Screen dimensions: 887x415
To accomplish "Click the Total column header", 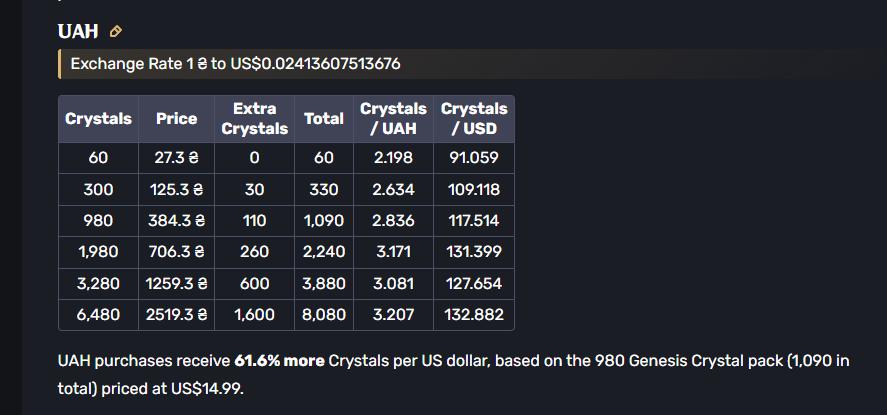I will pos(324,119).
